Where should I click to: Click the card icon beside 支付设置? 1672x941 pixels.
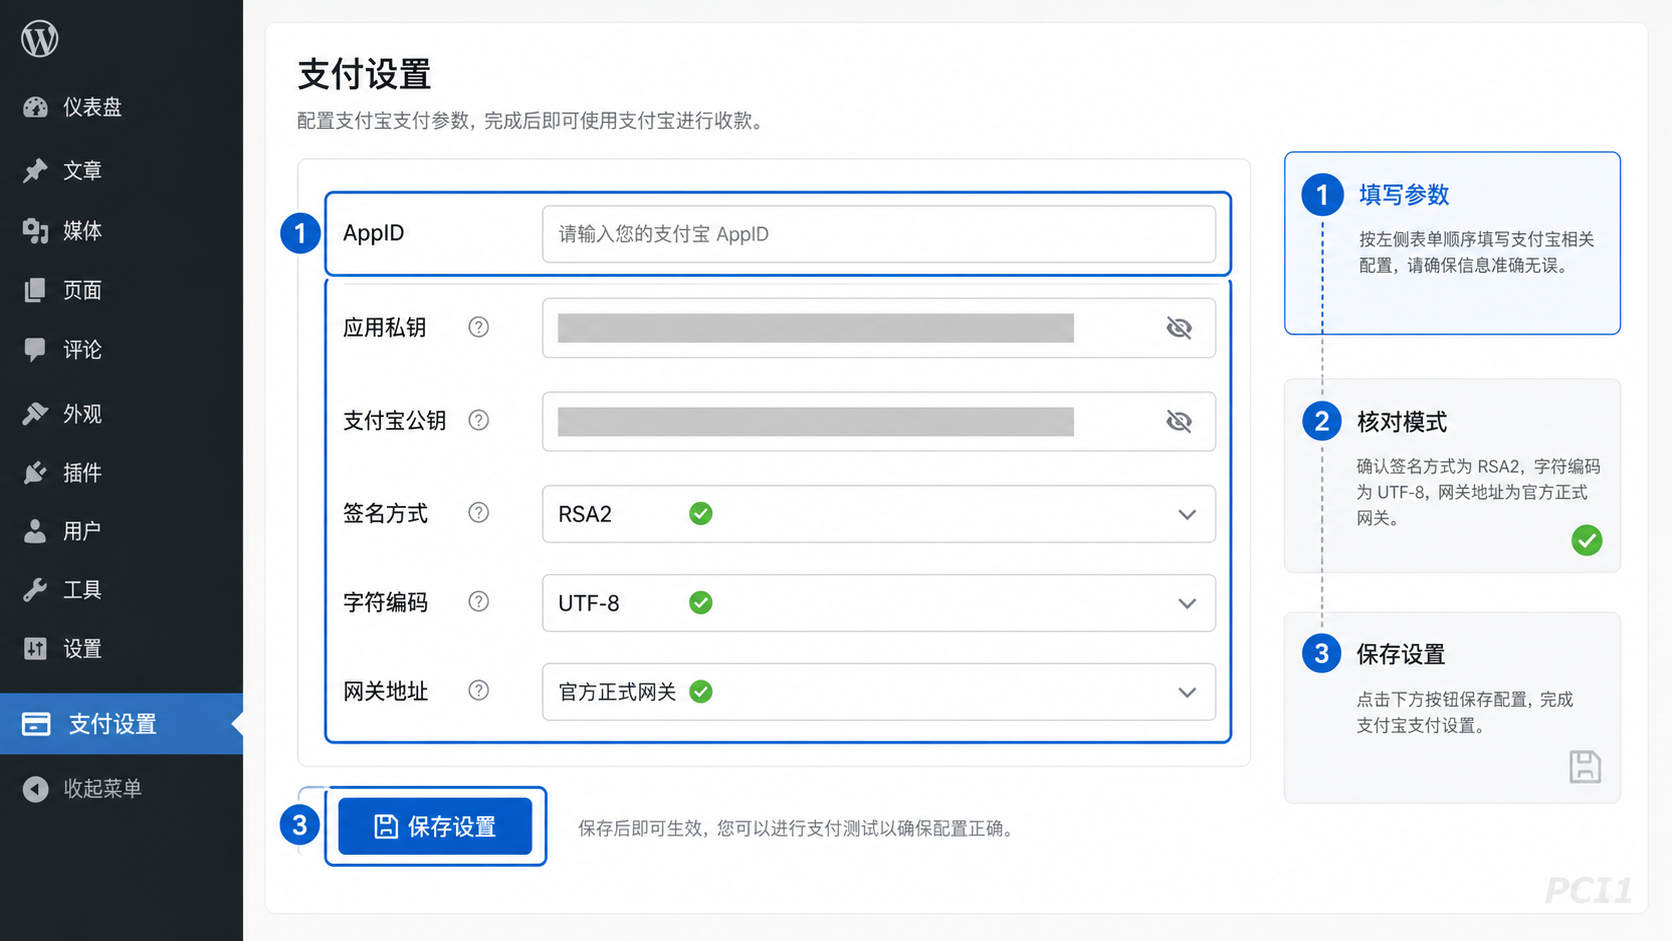(36, 724)
